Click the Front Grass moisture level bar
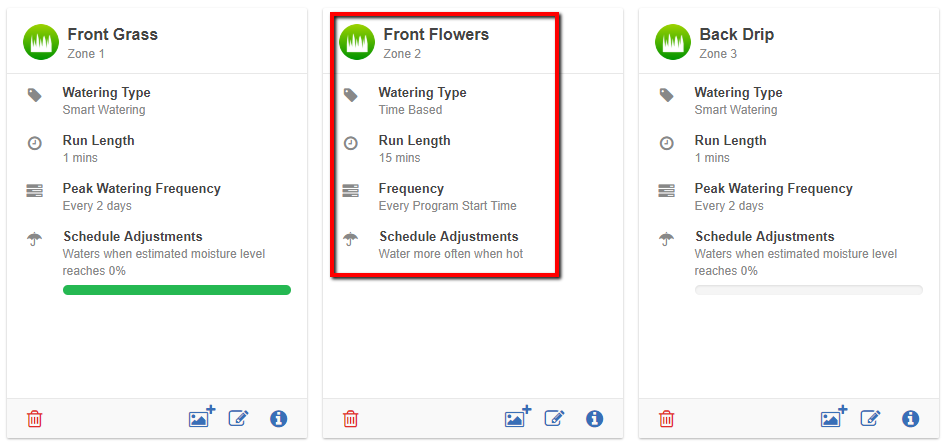This screenshot has height=443, width=944. 177,290
